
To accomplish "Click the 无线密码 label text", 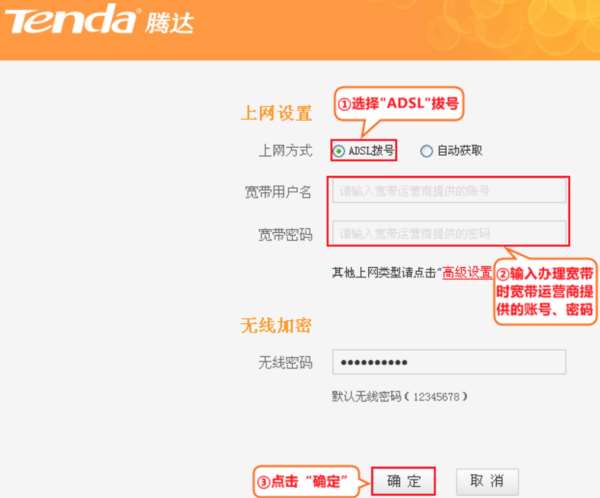I will tap(285, 362).
